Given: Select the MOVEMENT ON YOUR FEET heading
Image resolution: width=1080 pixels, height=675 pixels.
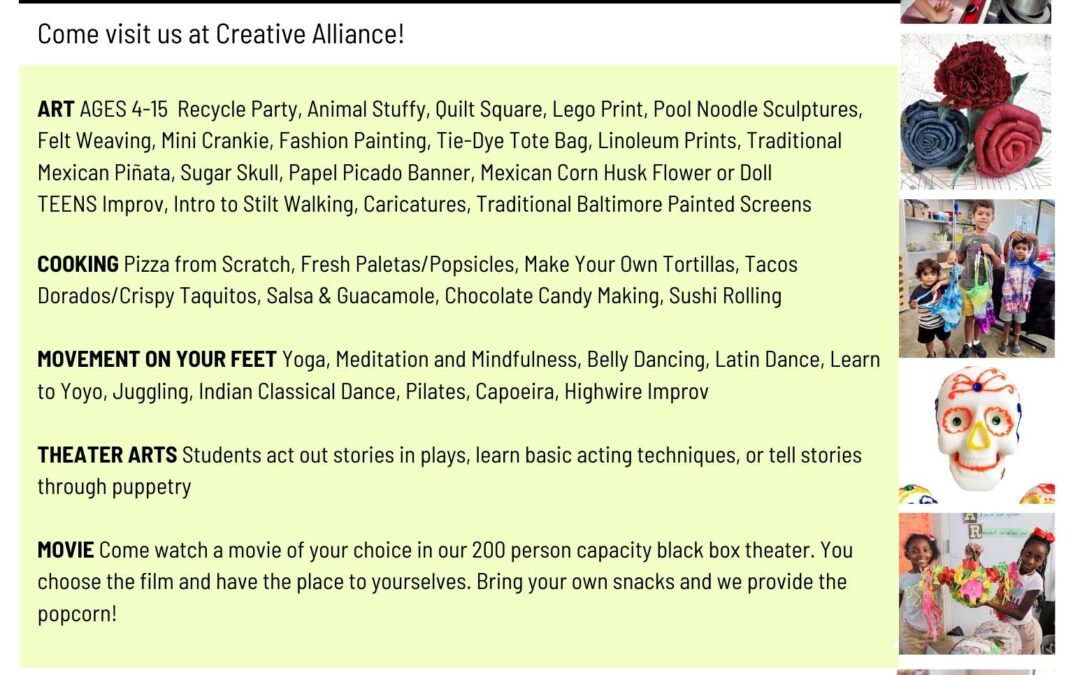Looking at the screenshot, I should click(157, 359).
